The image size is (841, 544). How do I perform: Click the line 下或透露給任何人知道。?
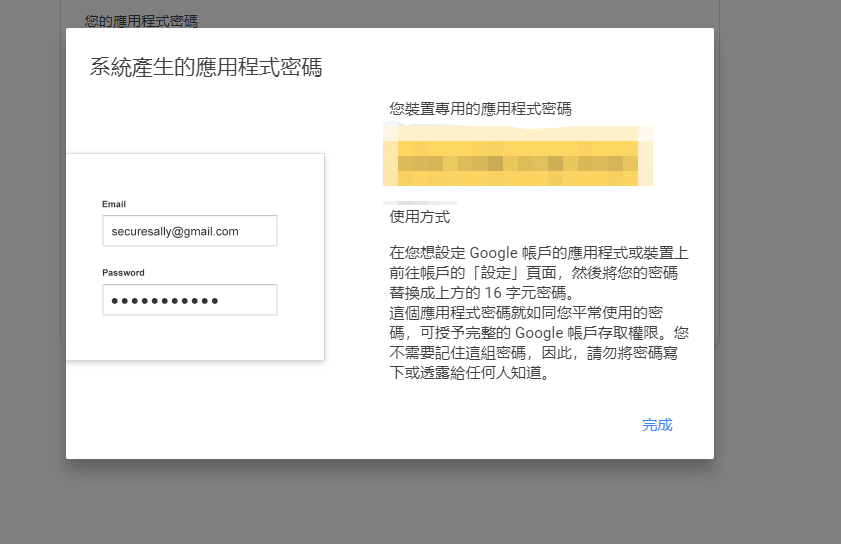click(x=470, y=373)
